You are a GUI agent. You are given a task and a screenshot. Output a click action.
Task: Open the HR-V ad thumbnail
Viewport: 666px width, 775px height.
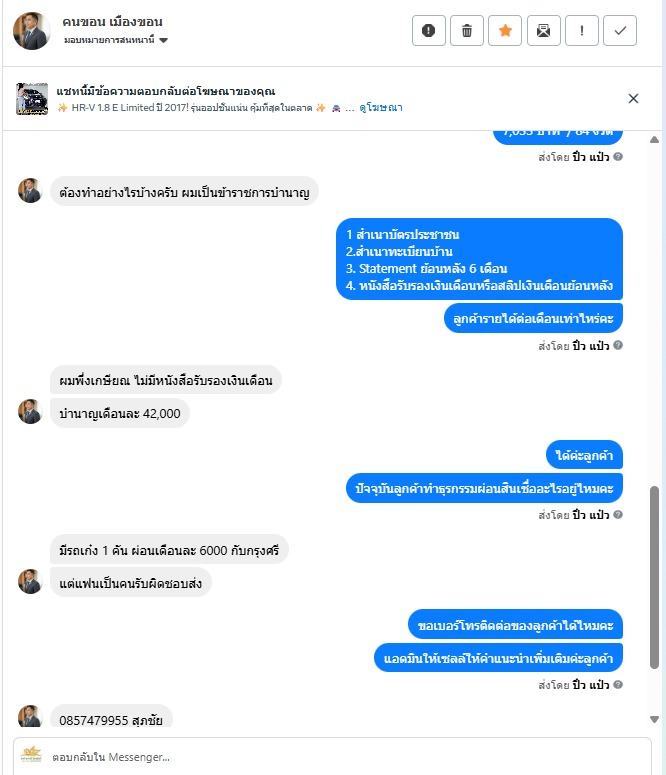click(x=32, y=99)
